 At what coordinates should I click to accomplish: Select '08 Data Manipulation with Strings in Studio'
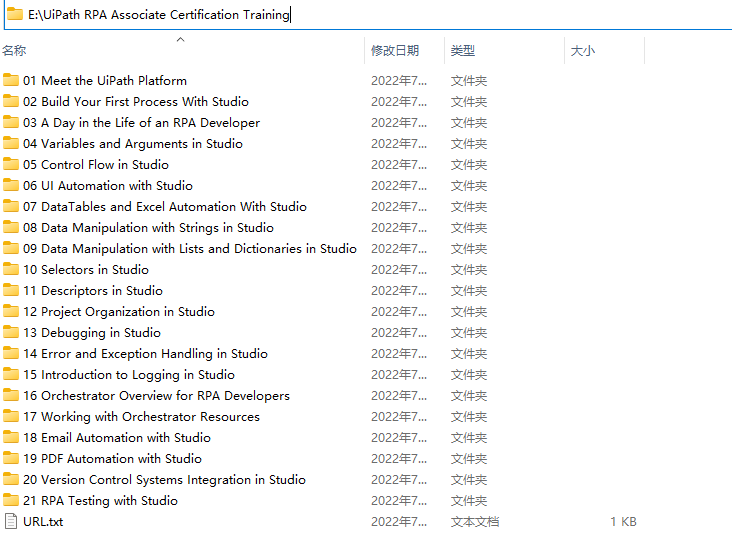(148, 227)
